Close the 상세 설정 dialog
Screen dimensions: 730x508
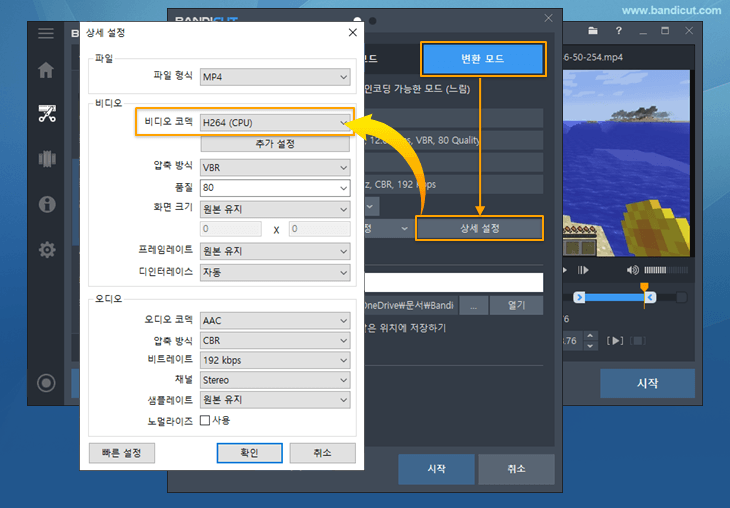click(x=352, y=33)
